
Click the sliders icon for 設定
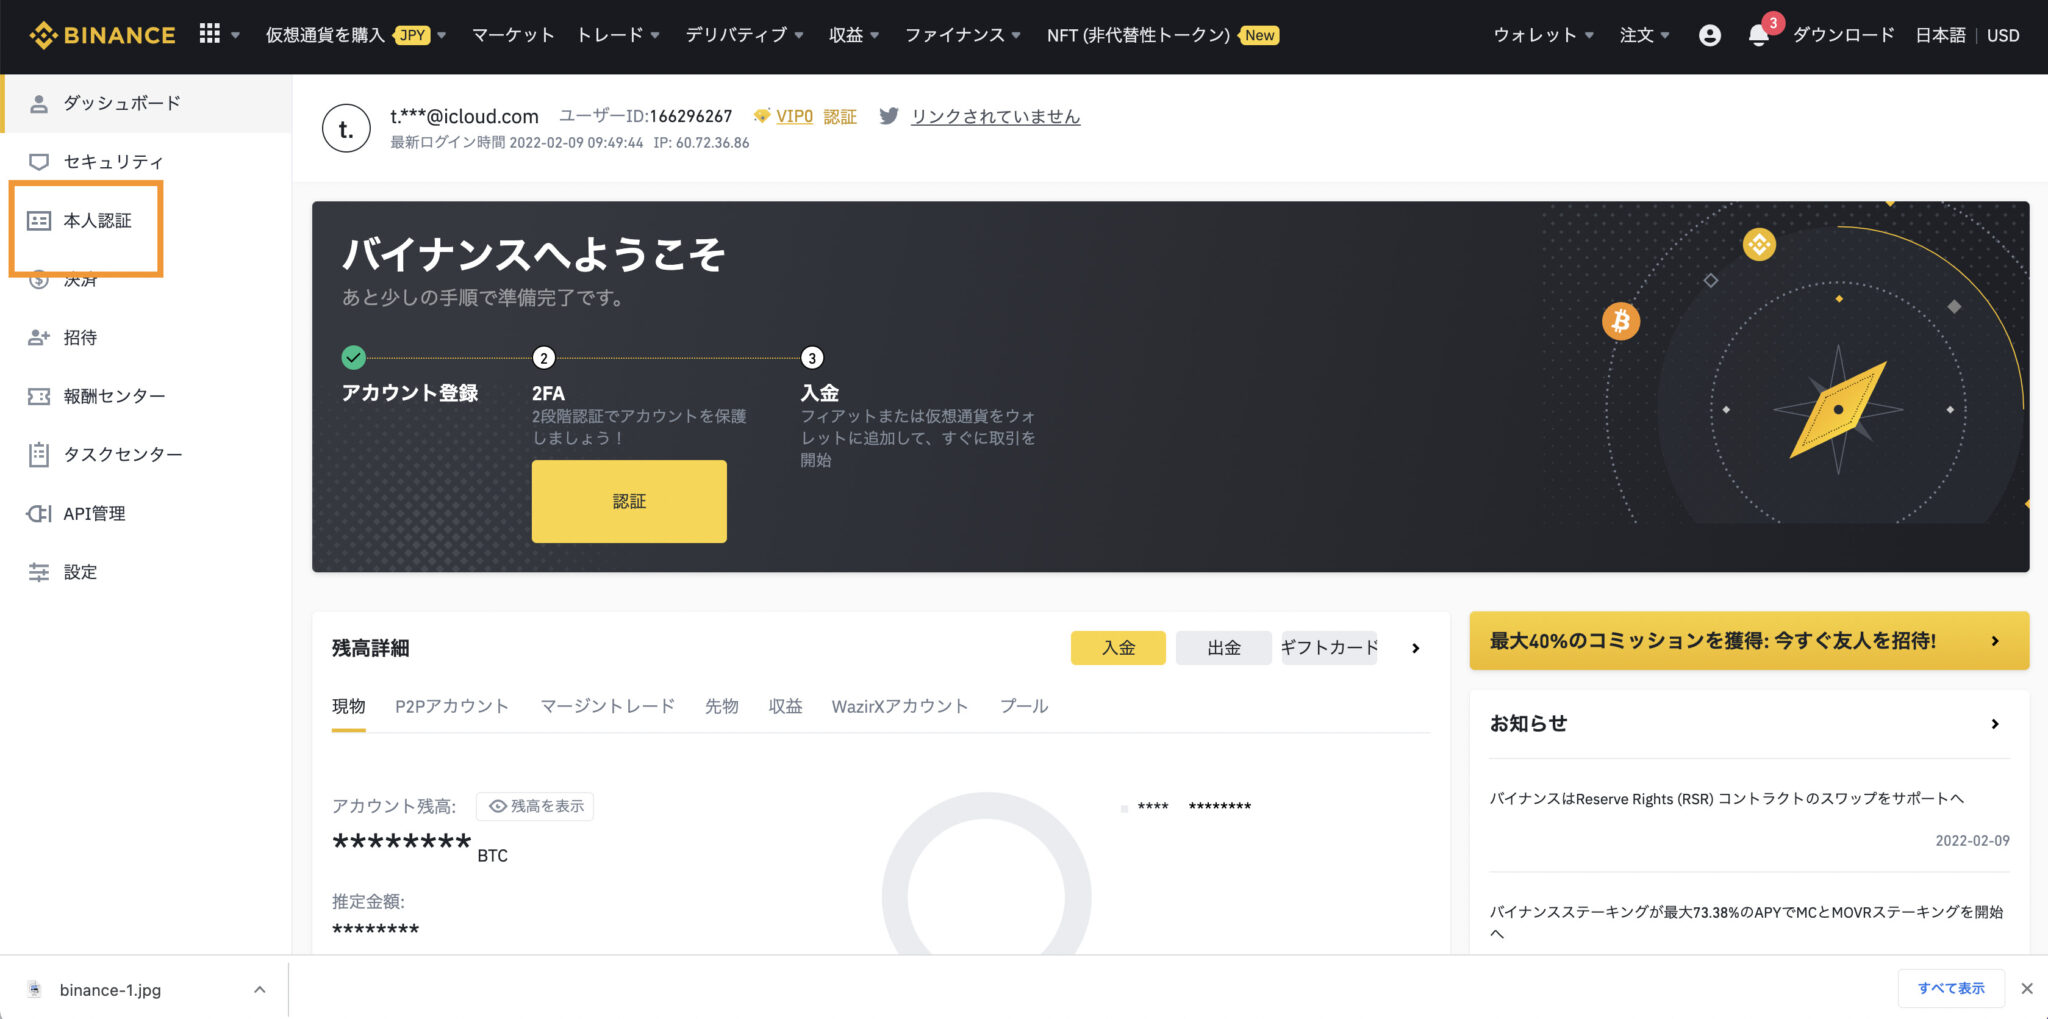(x=39, y=572)
